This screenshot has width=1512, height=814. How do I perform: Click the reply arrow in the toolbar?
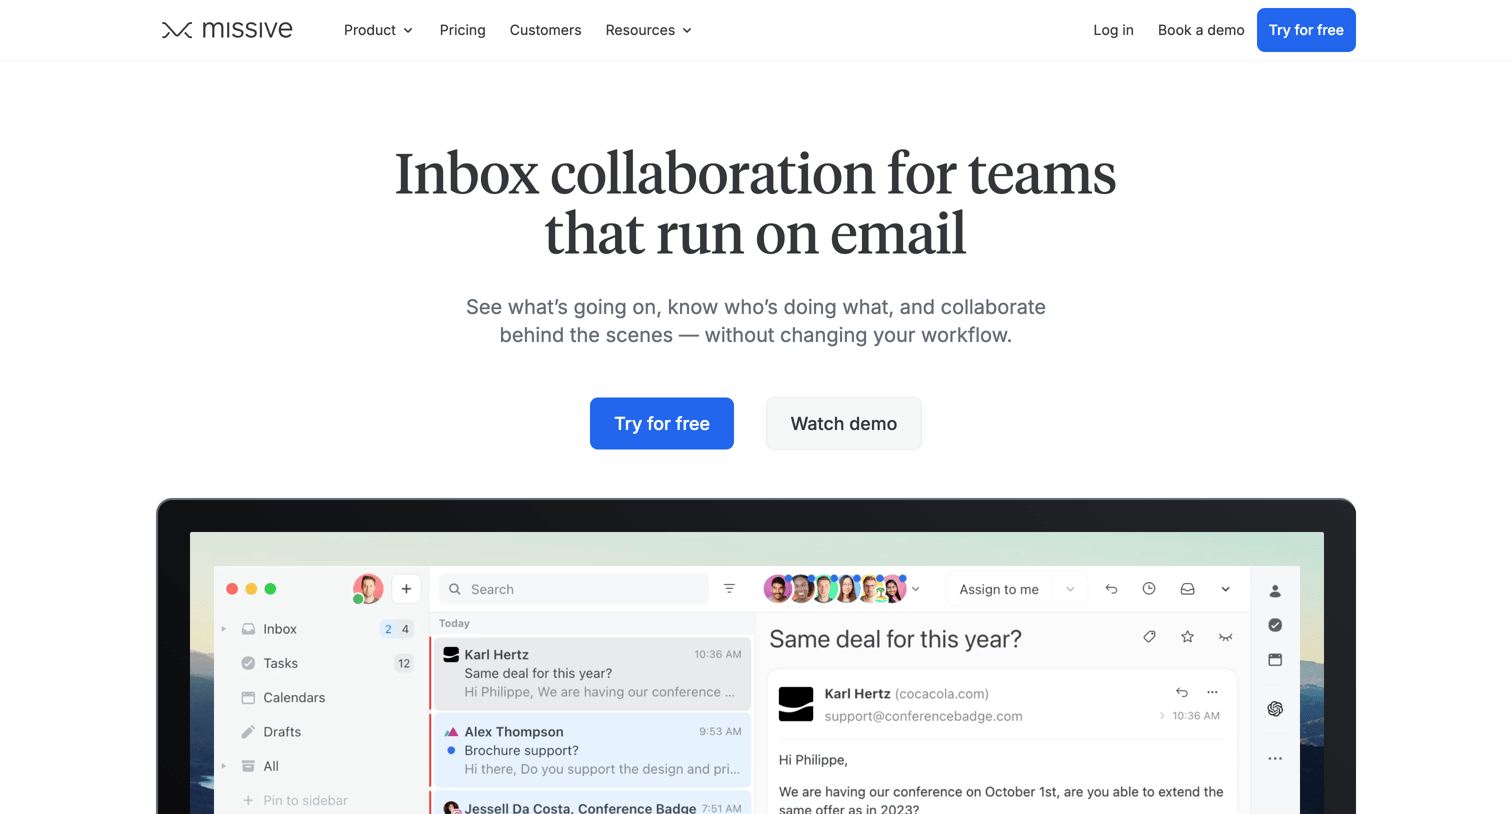(x=1111, y=589)
